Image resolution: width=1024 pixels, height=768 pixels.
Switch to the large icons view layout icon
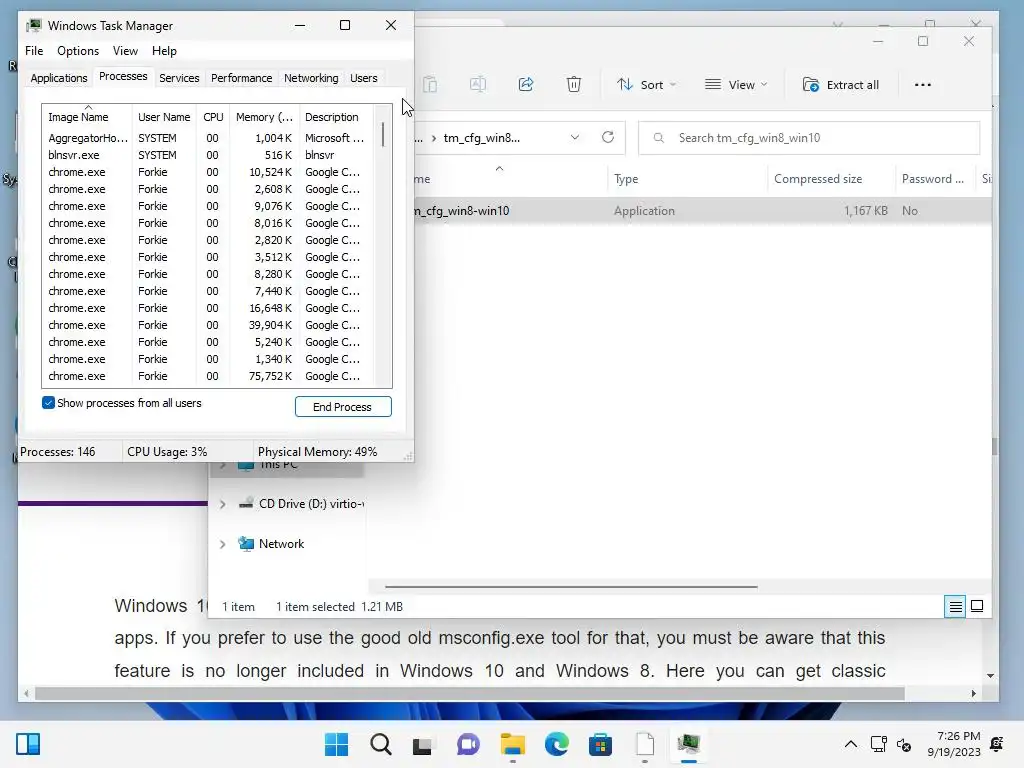point(977,607)
